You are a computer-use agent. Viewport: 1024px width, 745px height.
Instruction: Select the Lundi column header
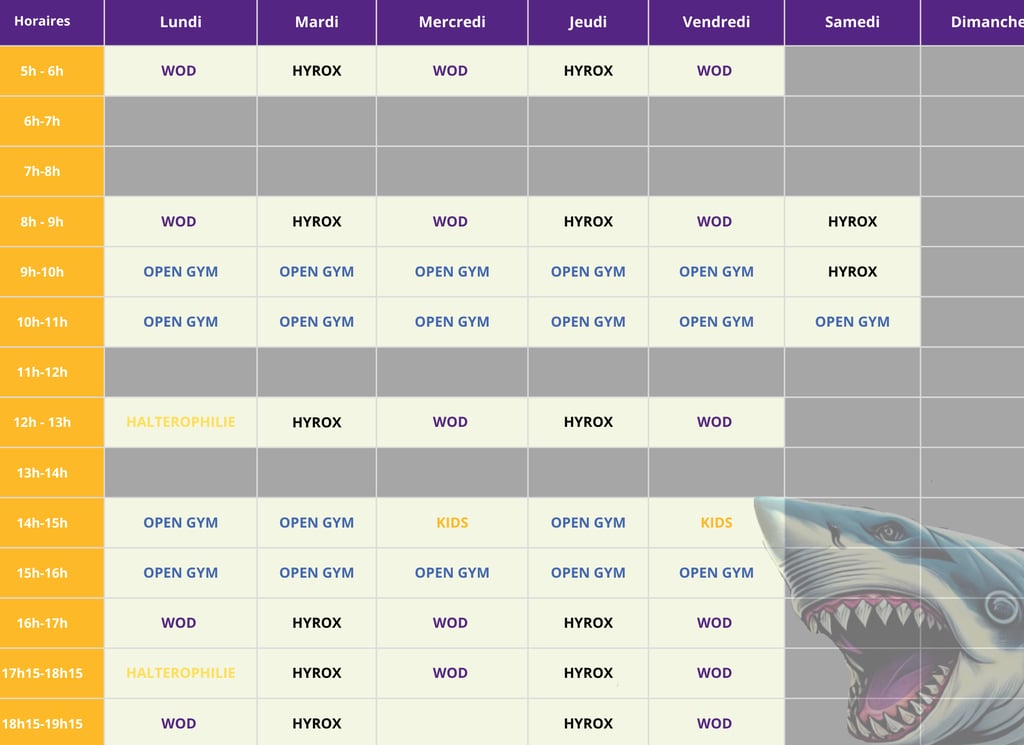click(x=180, y=22)
